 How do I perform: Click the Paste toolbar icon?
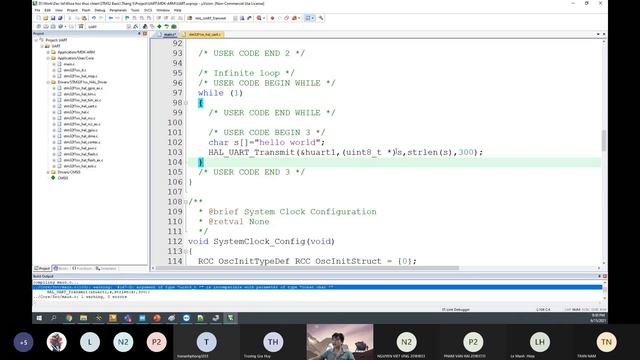click(84, 18)
